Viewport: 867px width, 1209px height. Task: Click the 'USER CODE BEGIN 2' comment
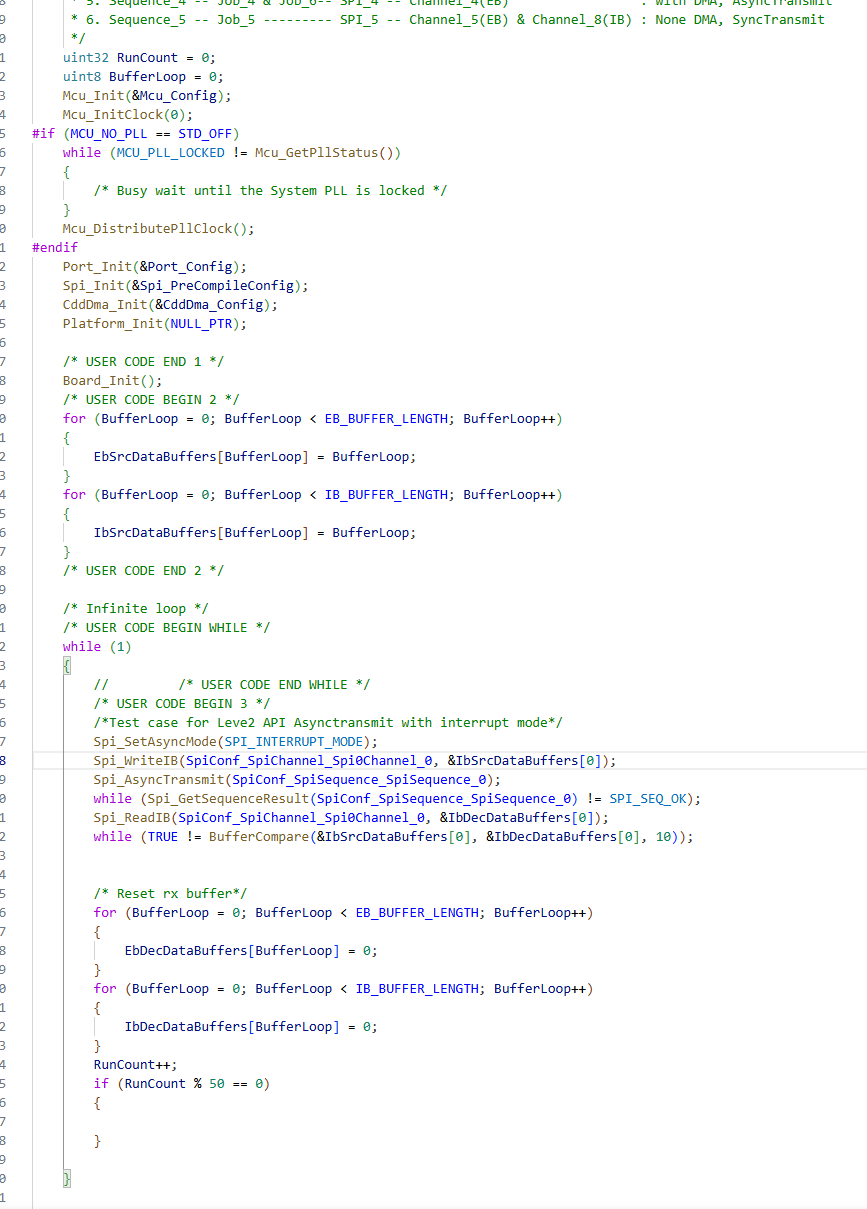[x=151, y=399]
